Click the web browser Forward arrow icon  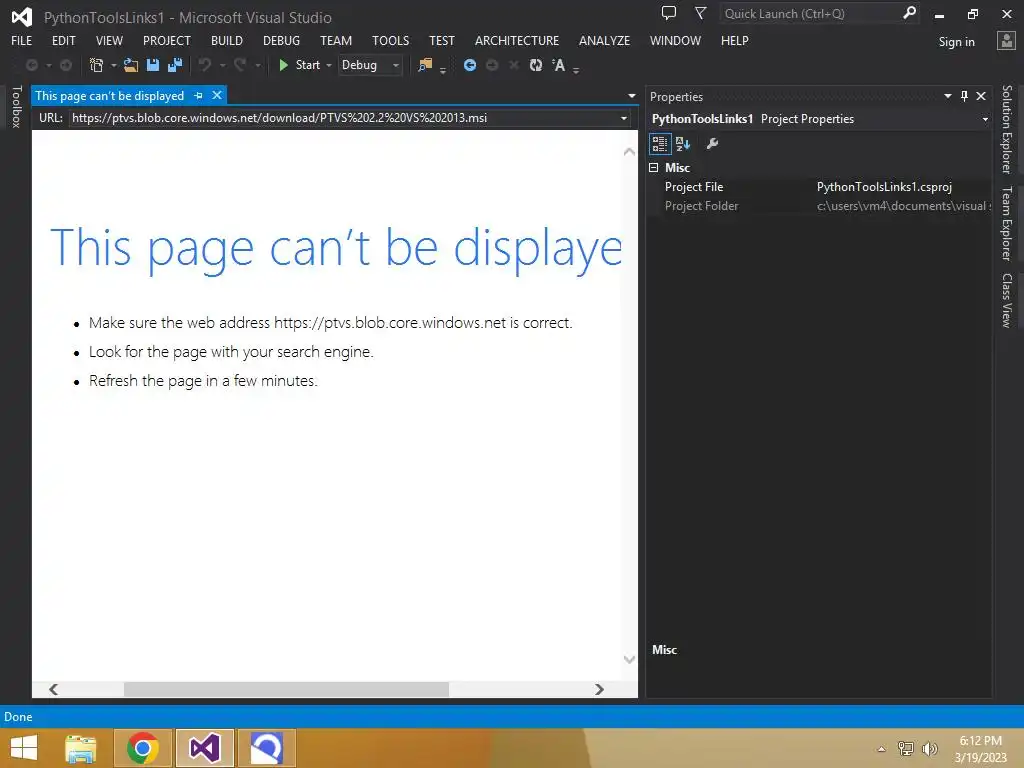492,65
